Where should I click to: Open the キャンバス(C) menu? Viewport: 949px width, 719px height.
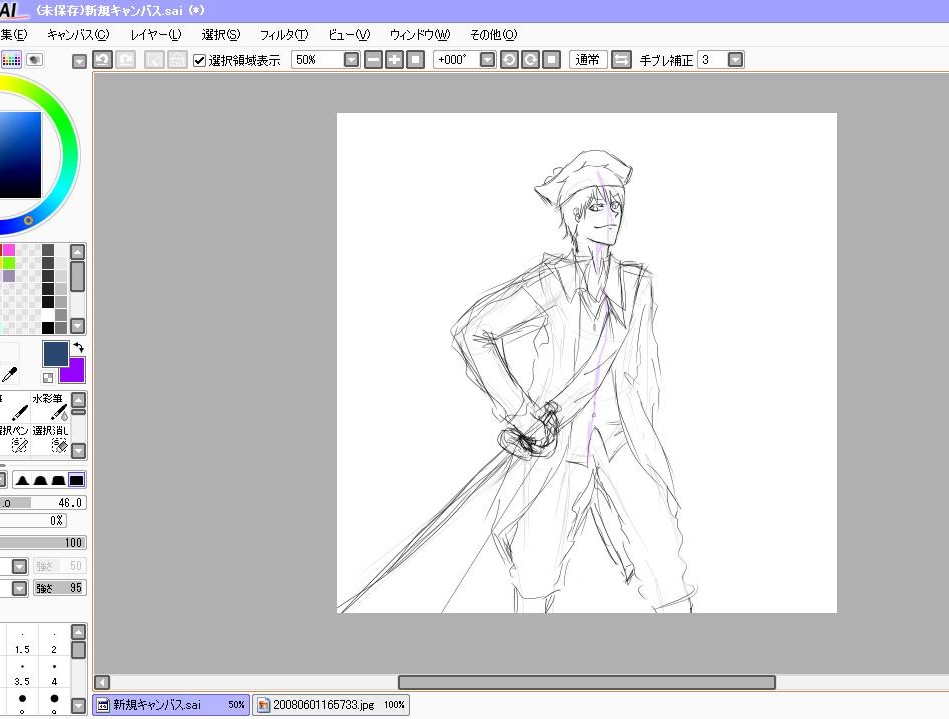pos(78,34)
